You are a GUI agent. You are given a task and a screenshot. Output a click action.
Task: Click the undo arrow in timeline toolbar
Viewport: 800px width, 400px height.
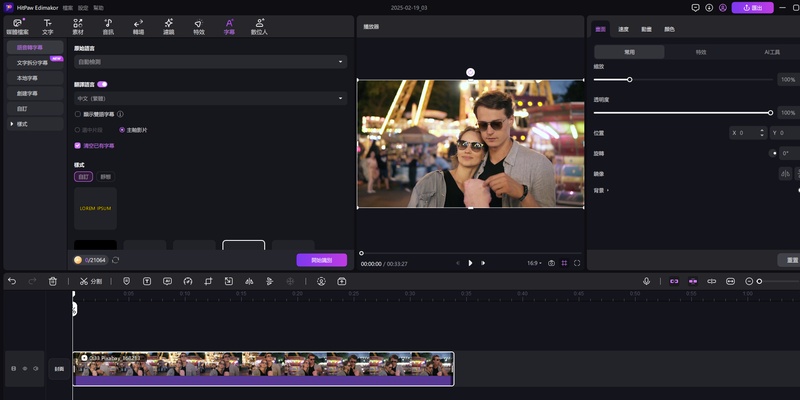pos(12,281)
